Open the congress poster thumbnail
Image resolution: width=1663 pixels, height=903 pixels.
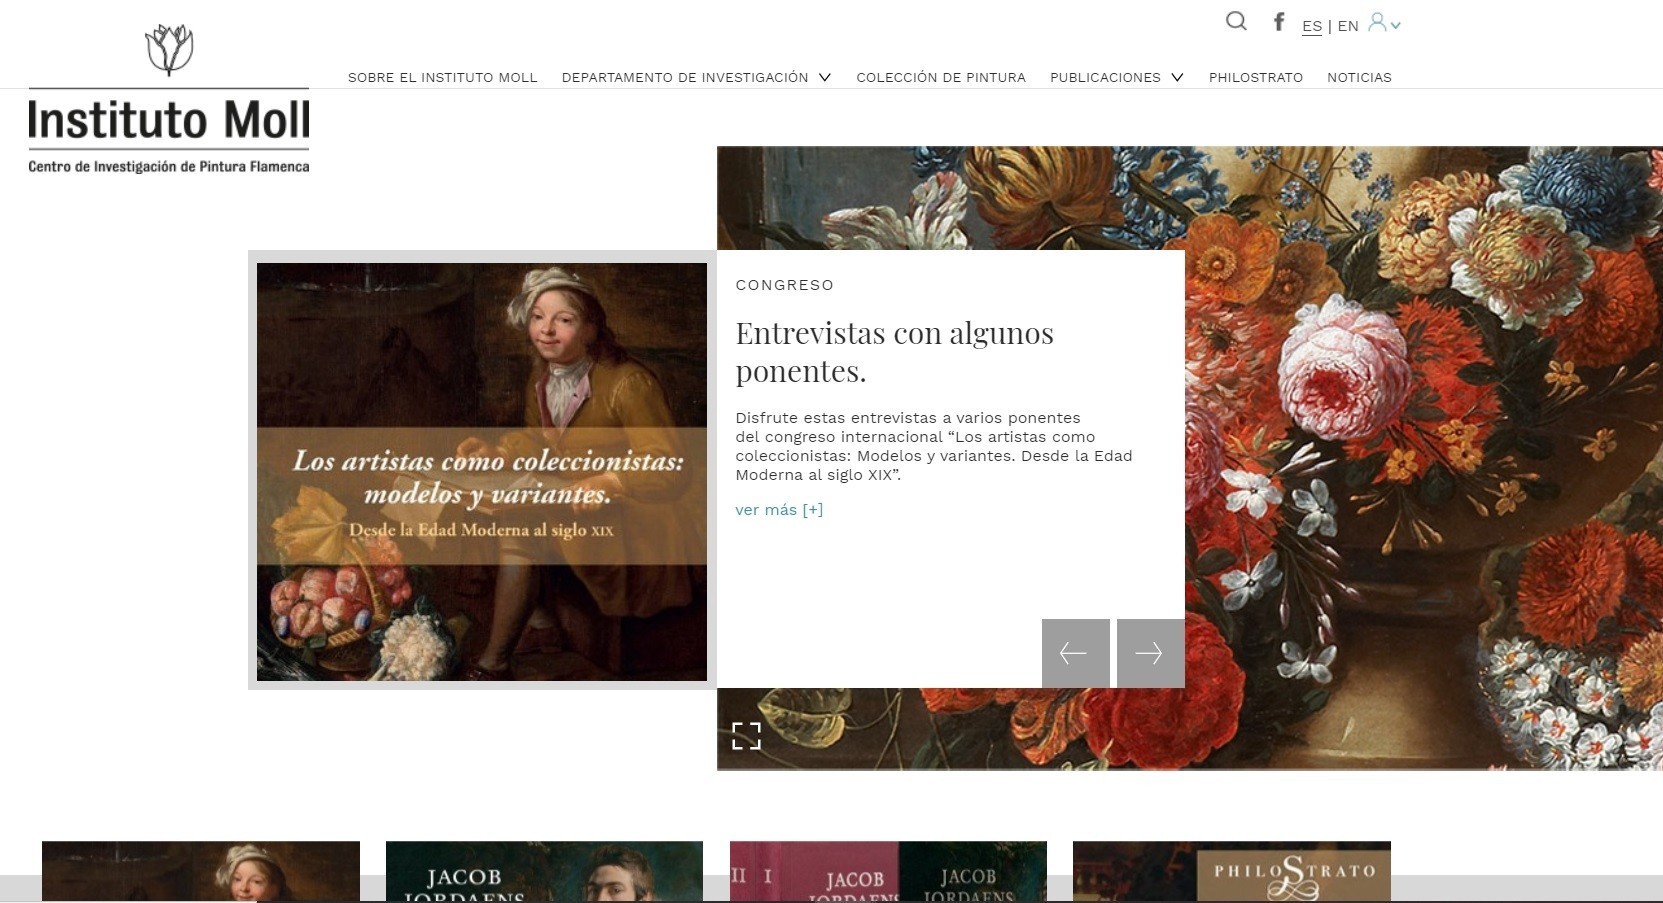coord(482,471)
